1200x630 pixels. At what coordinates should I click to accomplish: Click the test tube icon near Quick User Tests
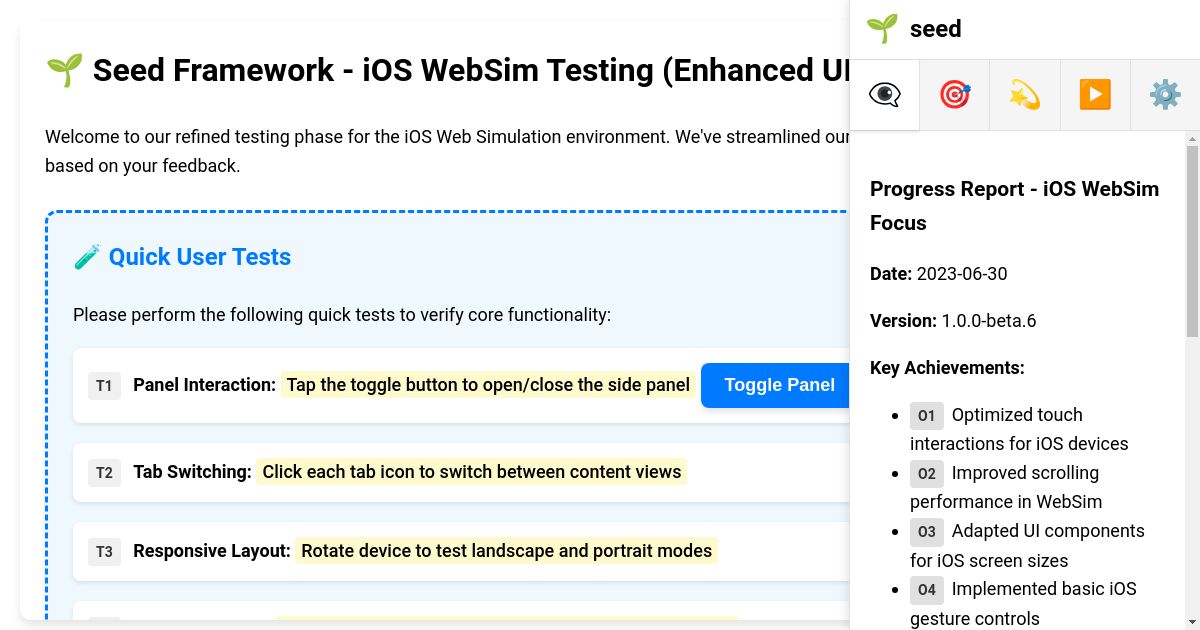pos(86,256)
